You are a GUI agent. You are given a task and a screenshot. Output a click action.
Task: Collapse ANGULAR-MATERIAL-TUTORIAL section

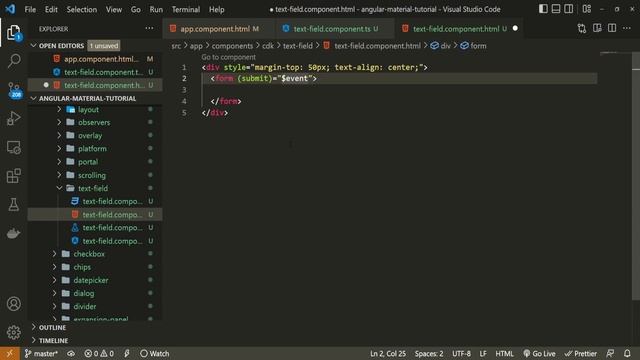[33, 98]
